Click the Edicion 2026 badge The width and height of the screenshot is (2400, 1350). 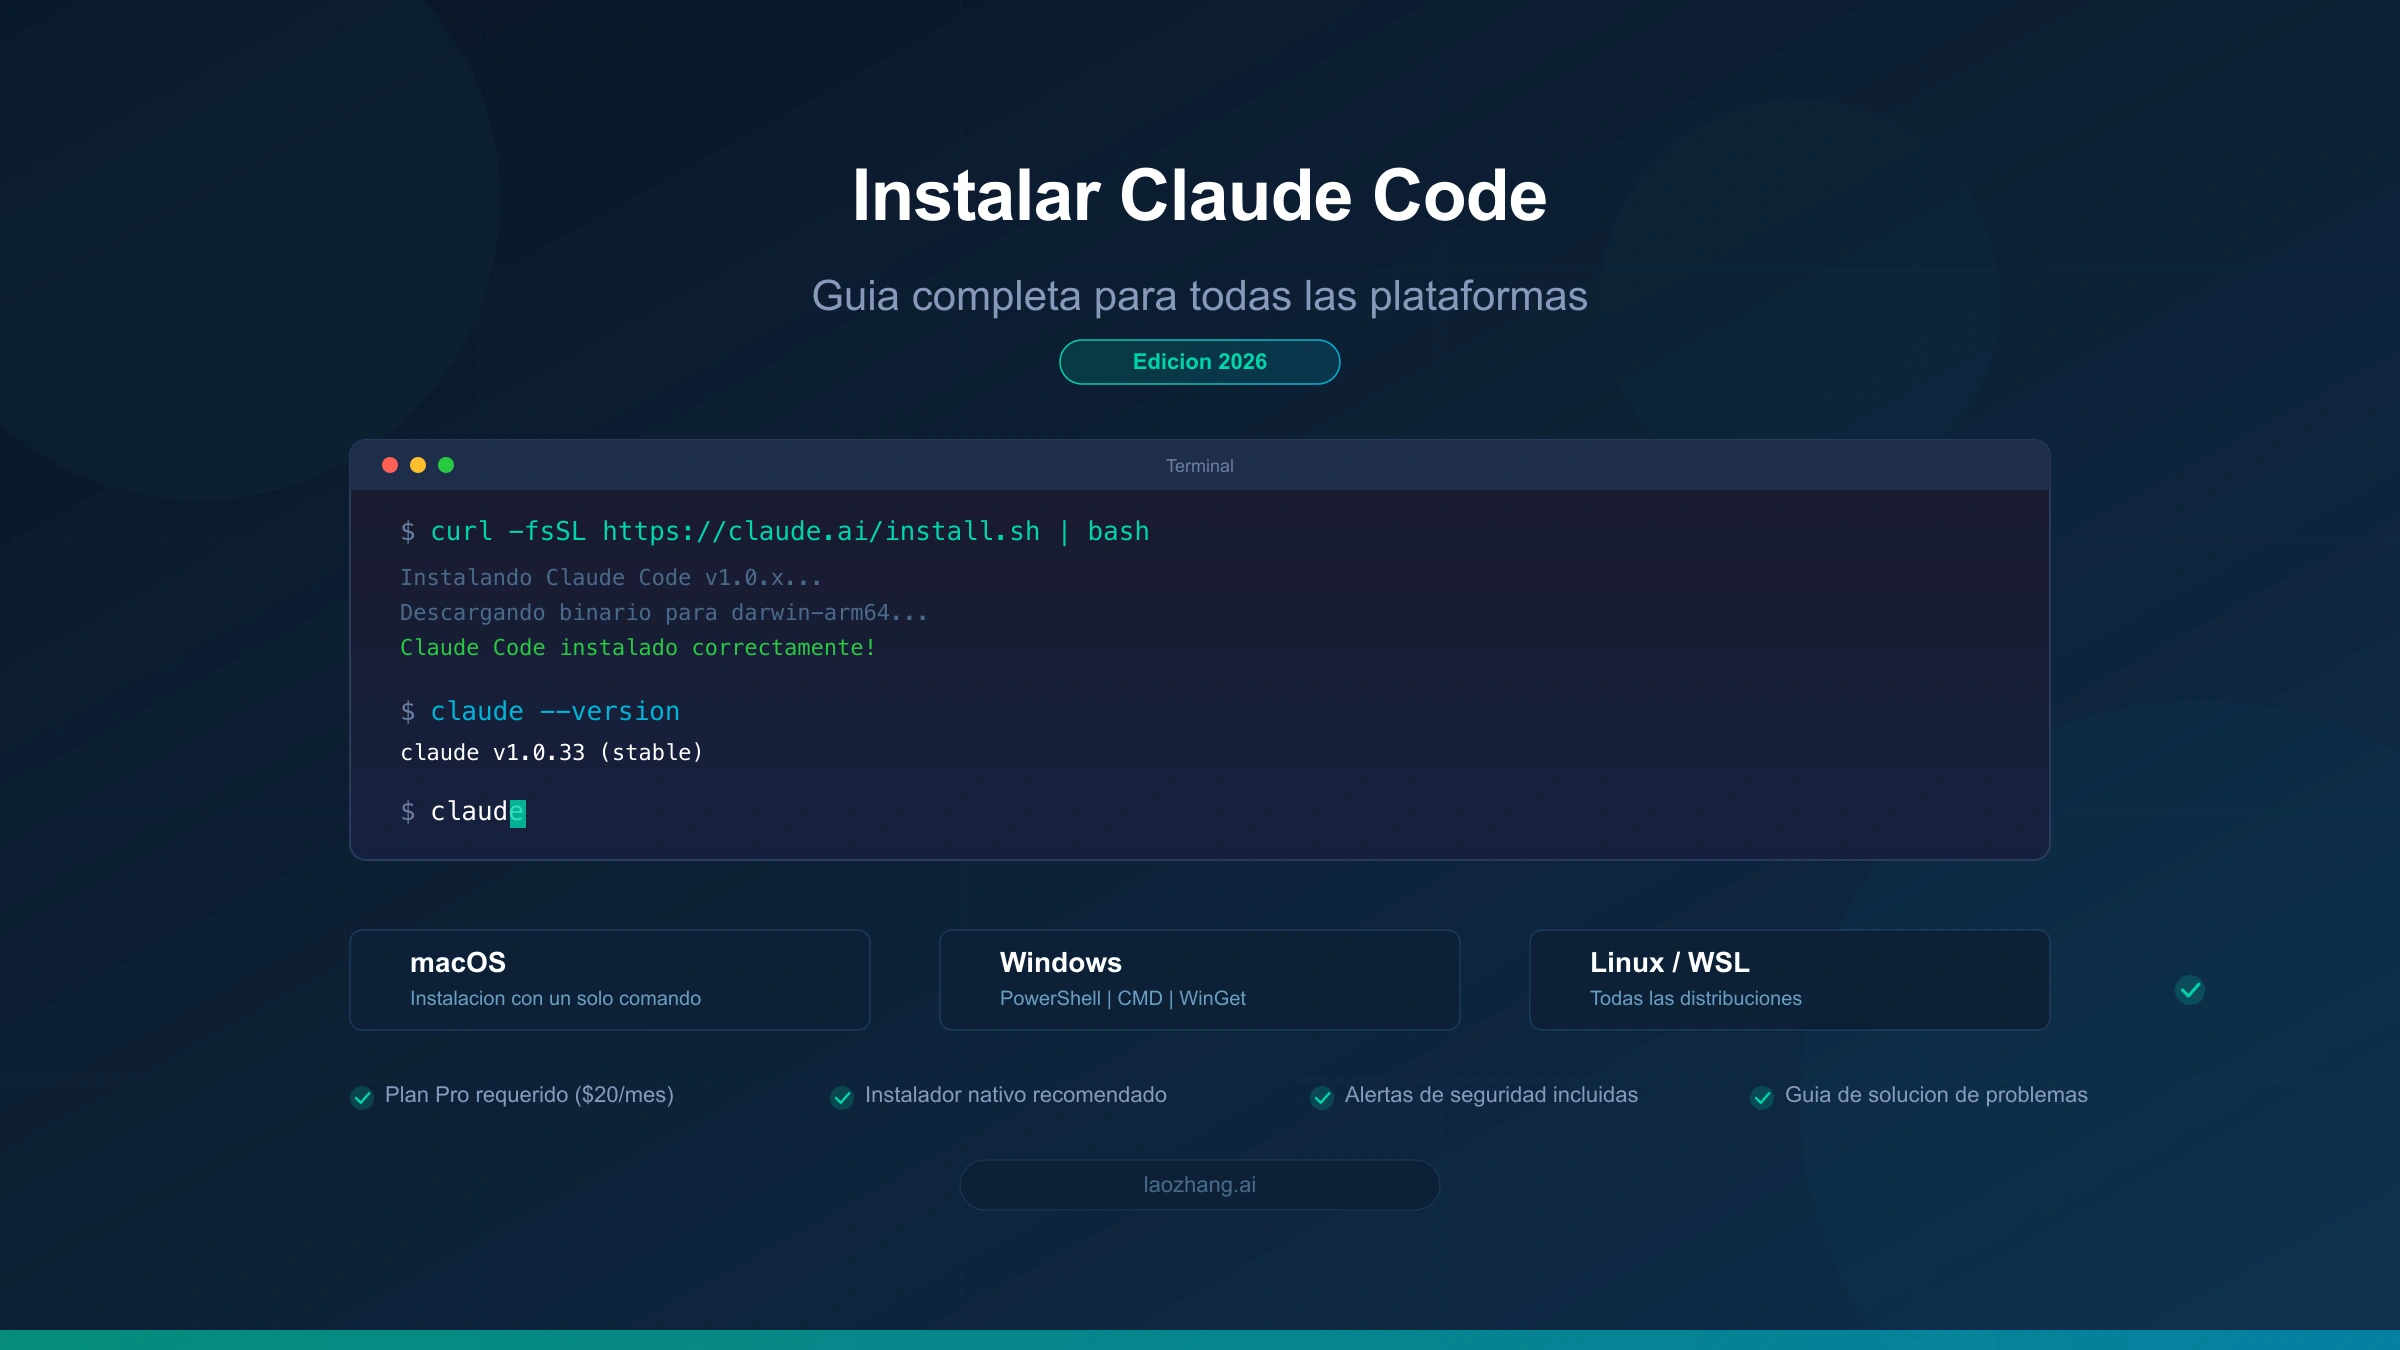point(1200,362)
